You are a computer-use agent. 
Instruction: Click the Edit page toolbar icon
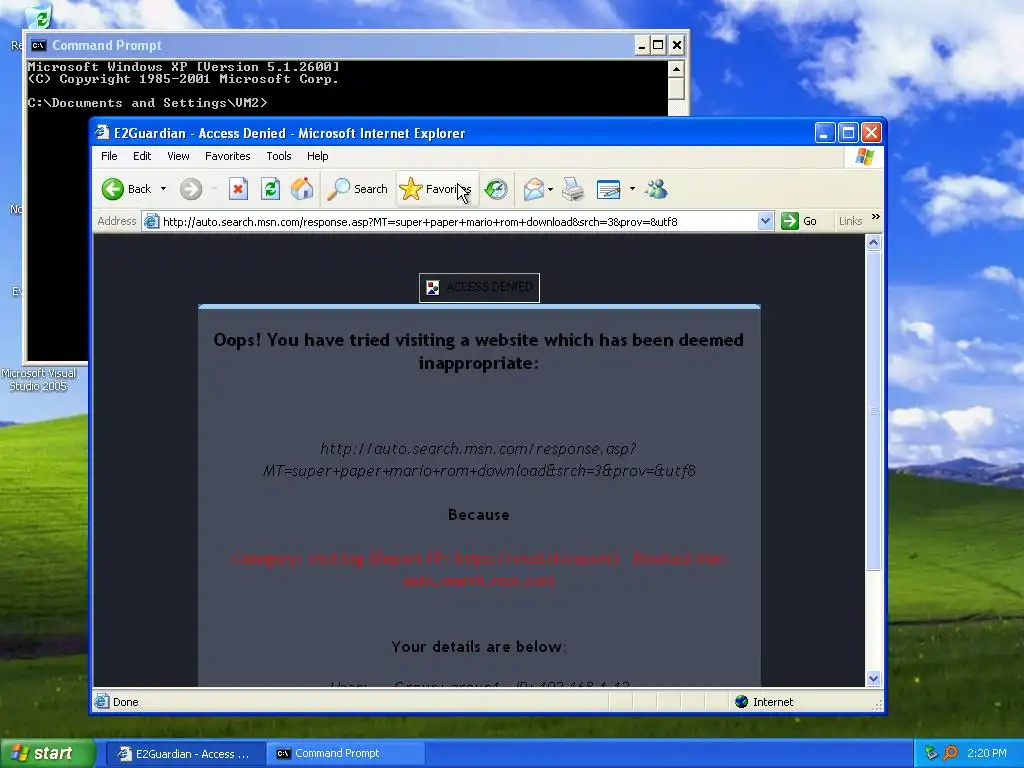coord(609,189)
